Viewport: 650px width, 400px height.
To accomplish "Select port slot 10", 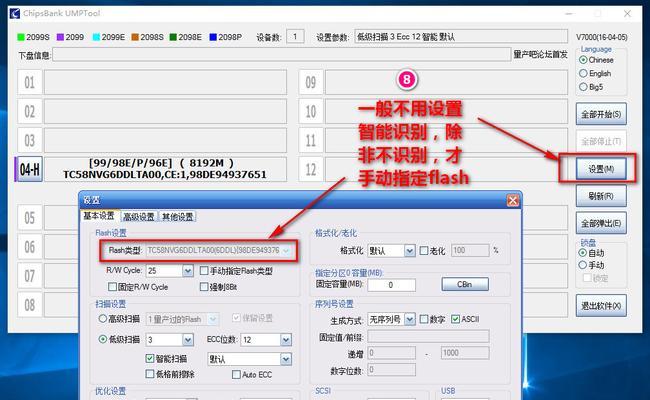I will [310, 112].
